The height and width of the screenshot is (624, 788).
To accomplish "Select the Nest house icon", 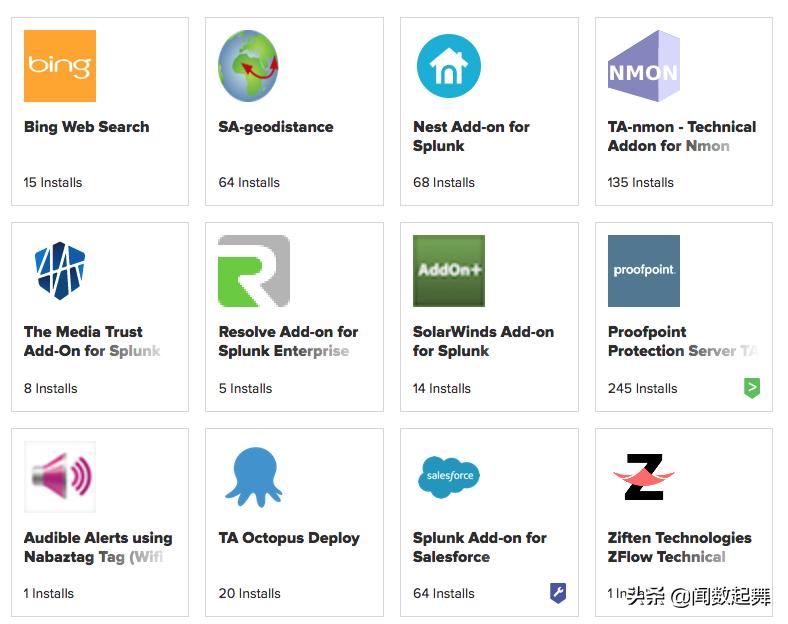I will (x=449, y=66).
